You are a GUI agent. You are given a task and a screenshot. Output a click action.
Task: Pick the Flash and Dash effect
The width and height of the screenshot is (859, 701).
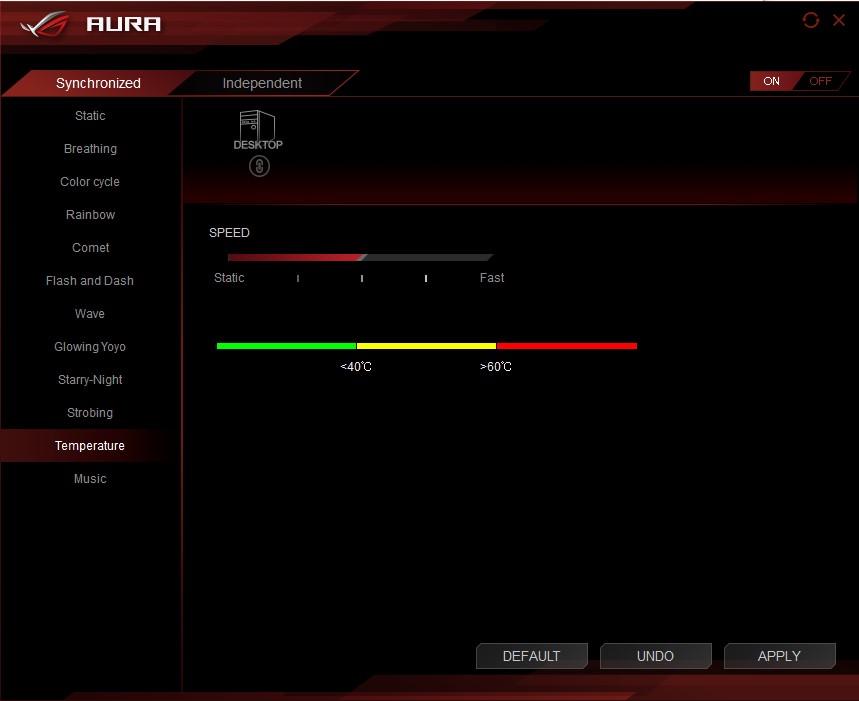[90, 280]
